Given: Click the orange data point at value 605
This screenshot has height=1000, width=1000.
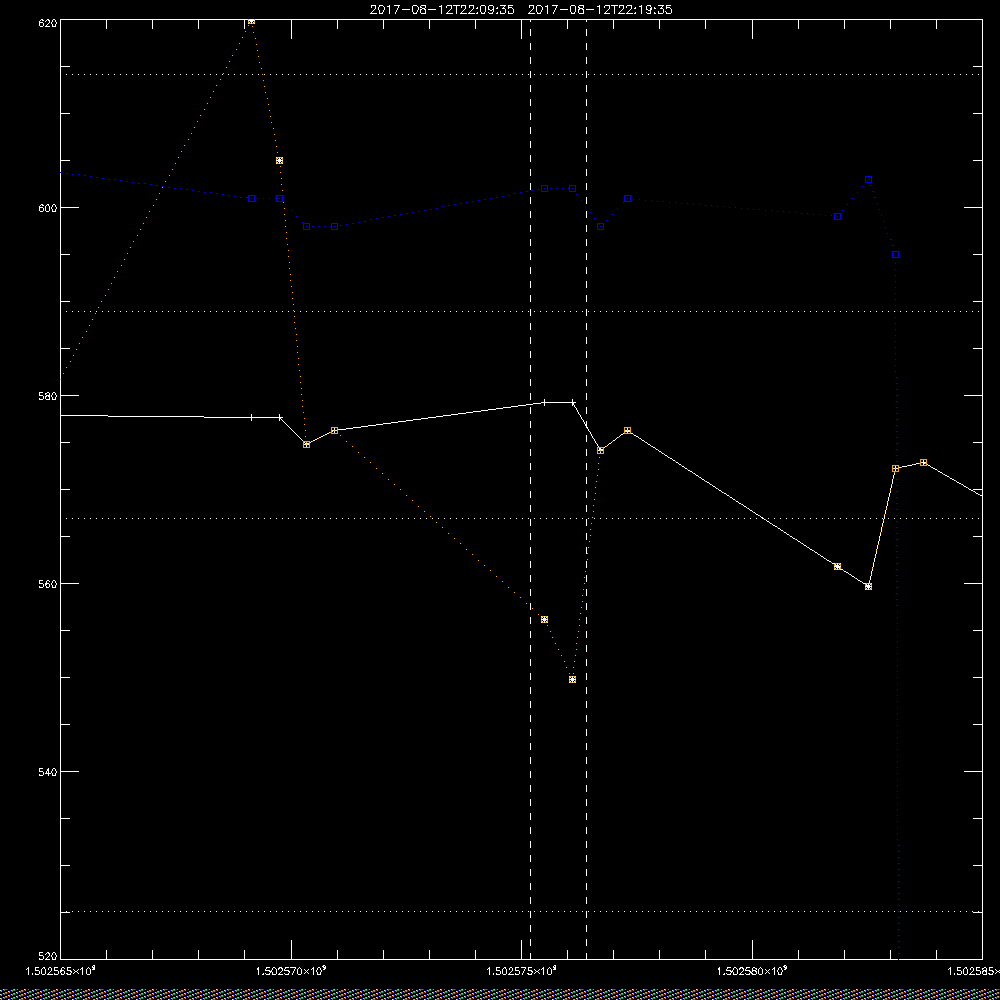Looking at the screenshot, I should 279,161.
